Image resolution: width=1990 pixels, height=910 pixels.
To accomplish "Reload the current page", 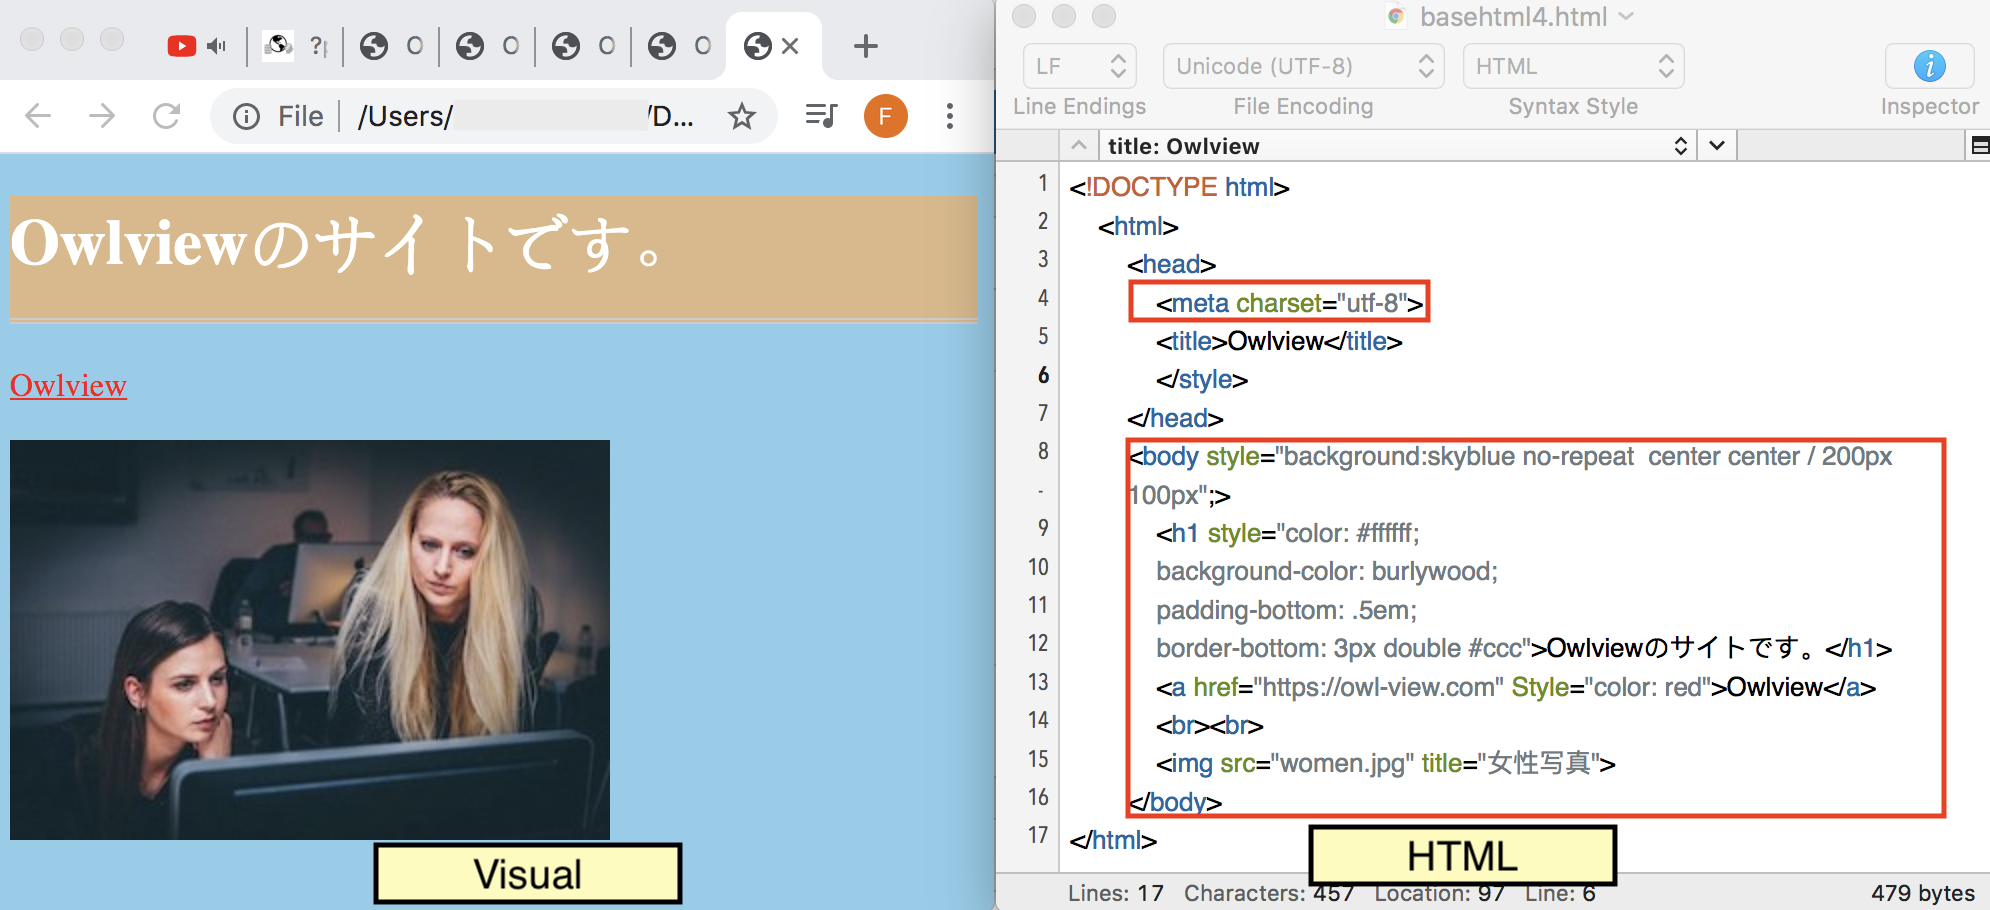I will (x=166, y=116).
